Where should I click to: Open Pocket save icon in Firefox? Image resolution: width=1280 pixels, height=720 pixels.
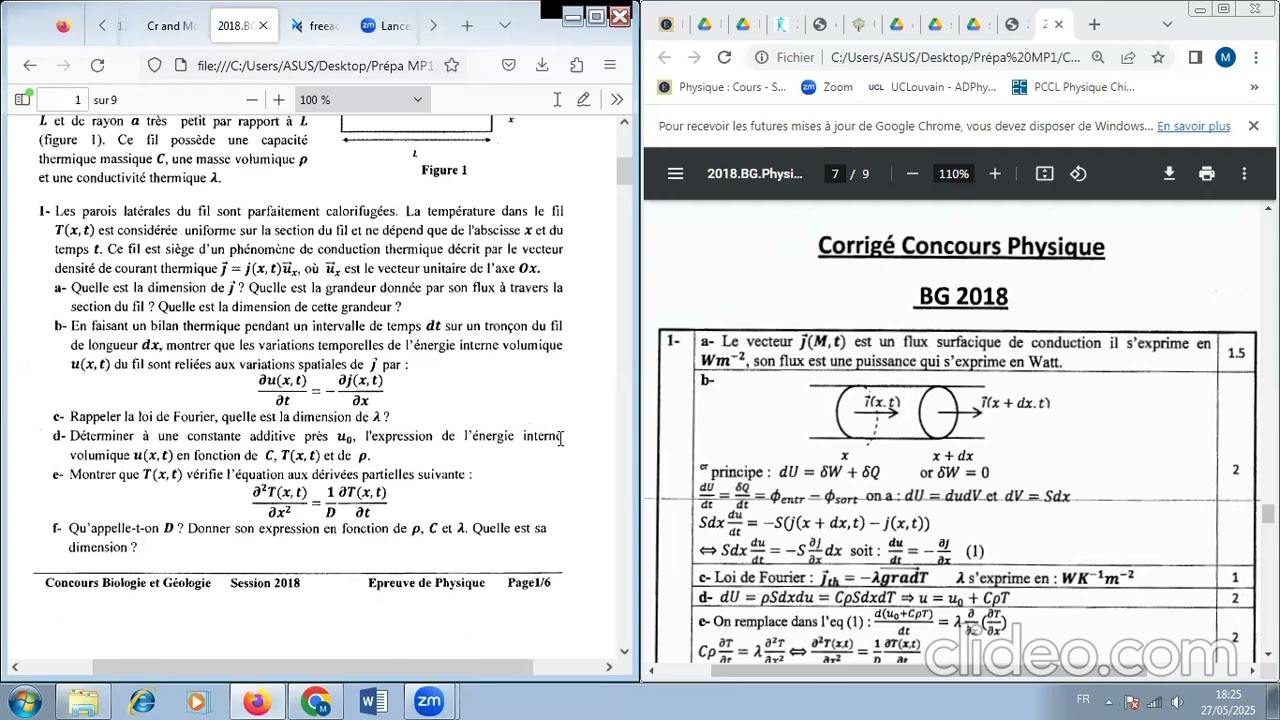click(509, 65)
